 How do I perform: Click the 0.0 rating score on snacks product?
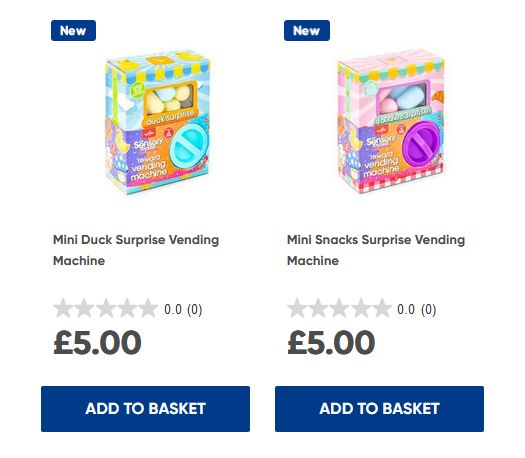[406, 310]
